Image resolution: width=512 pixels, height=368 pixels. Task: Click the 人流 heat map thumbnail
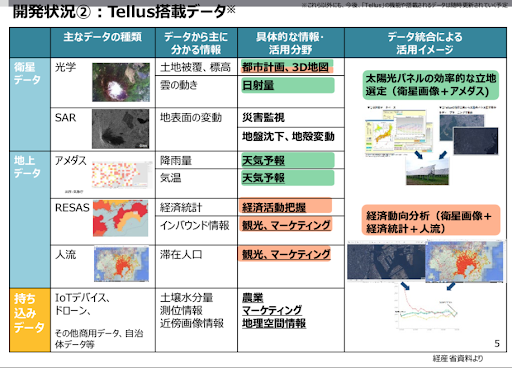click(121, 264)
